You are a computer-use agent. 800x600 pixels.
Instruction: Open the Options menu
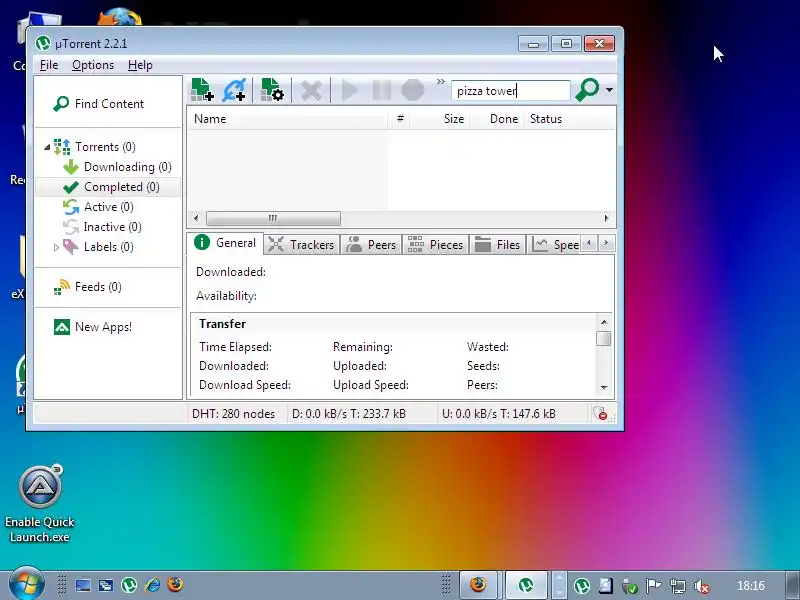pyautogui.click(x=93, y=65)
